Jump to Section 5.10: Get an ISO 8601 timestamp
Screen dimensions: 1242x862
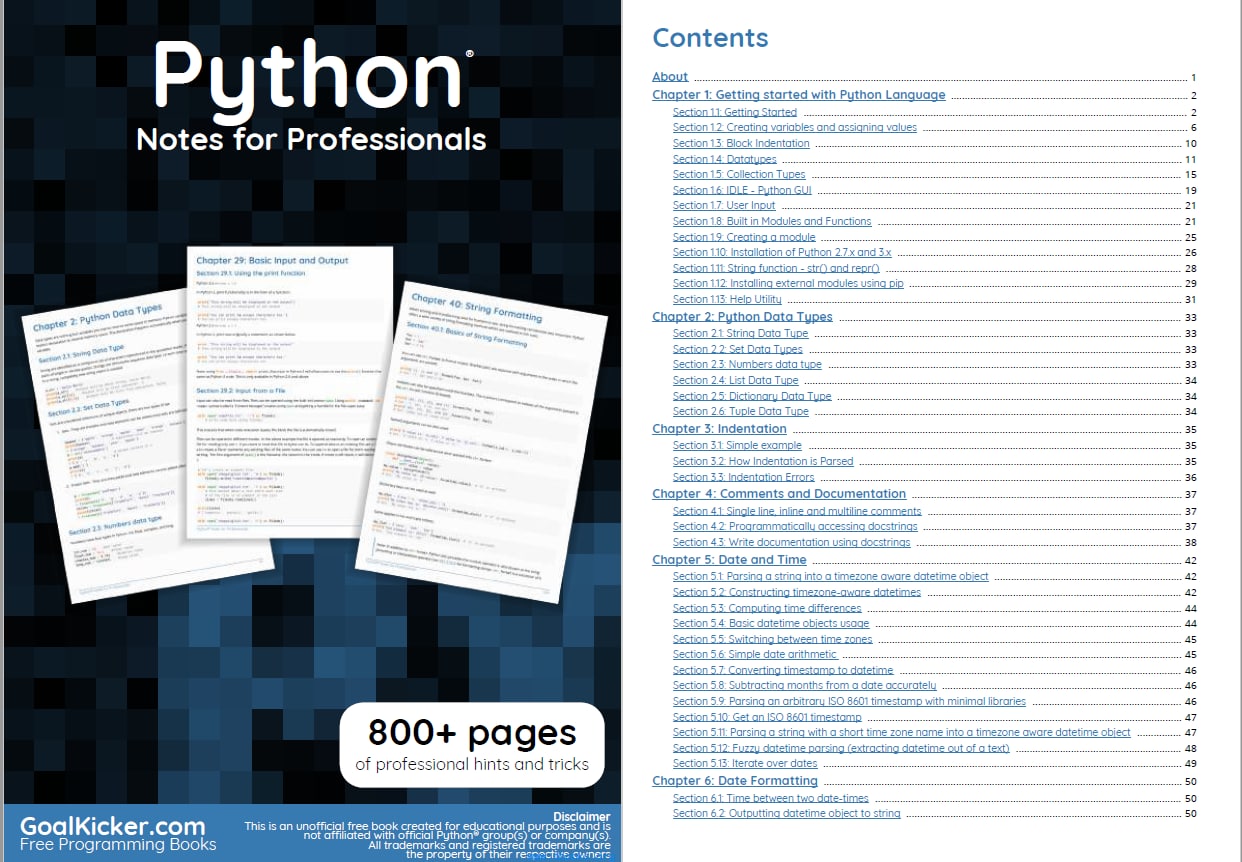pyautogui.click(x=767, y=717)
